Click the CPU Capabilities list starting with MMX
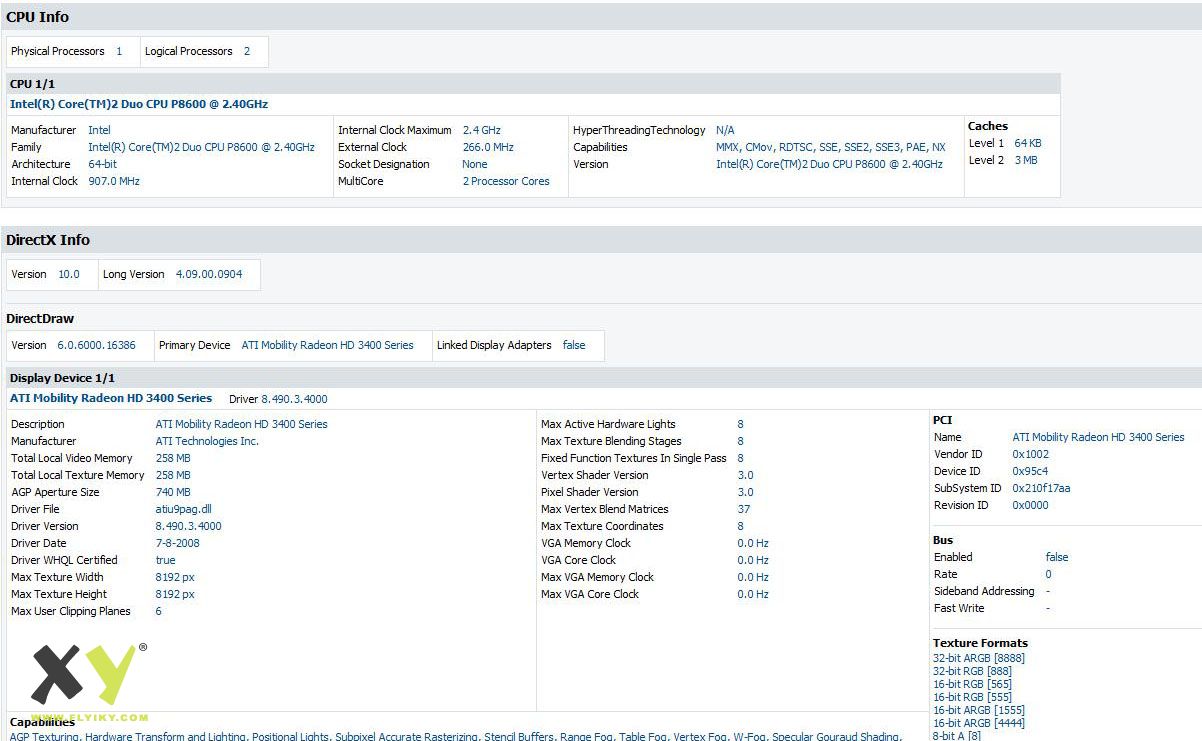Screen dimensions: 1202x741 coord(831,147)
